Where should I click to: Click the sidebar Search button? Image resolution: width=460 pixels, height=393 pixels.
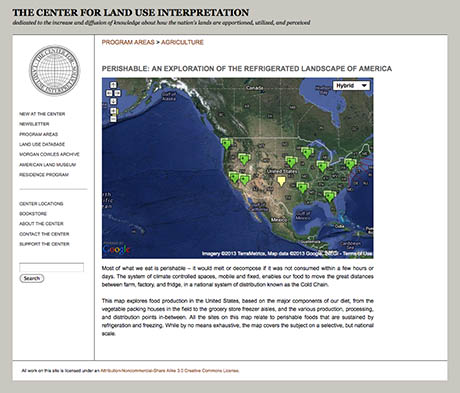point(32,278)
